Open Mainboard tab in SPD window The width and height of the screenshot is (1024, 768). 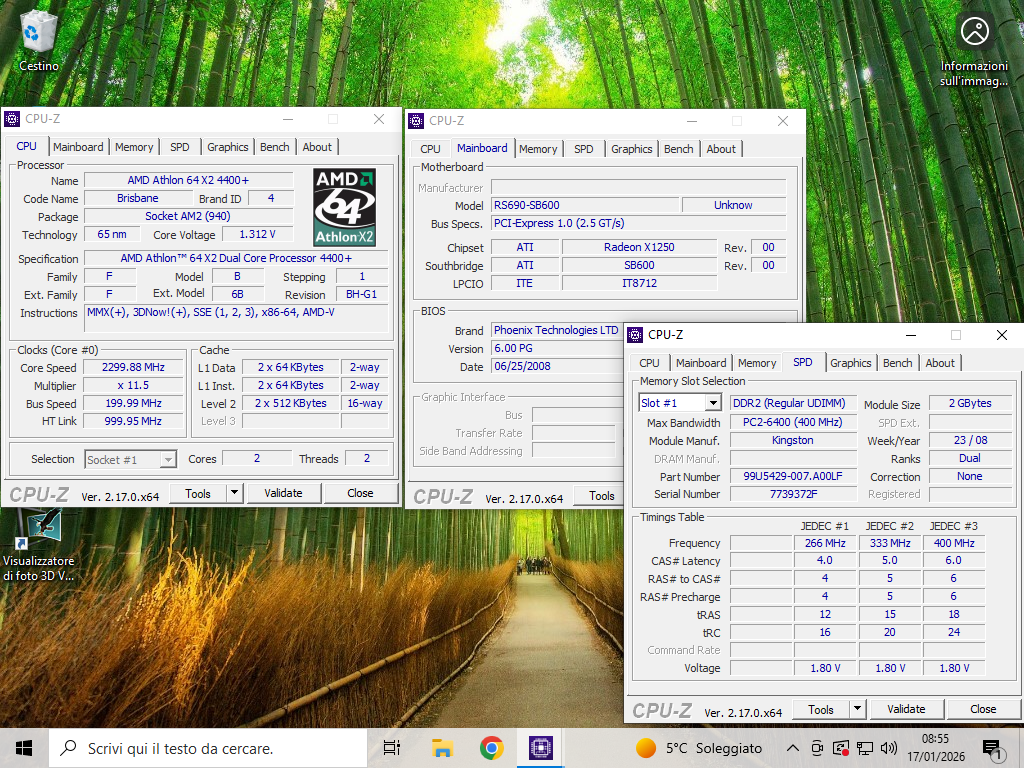(701, 363)
